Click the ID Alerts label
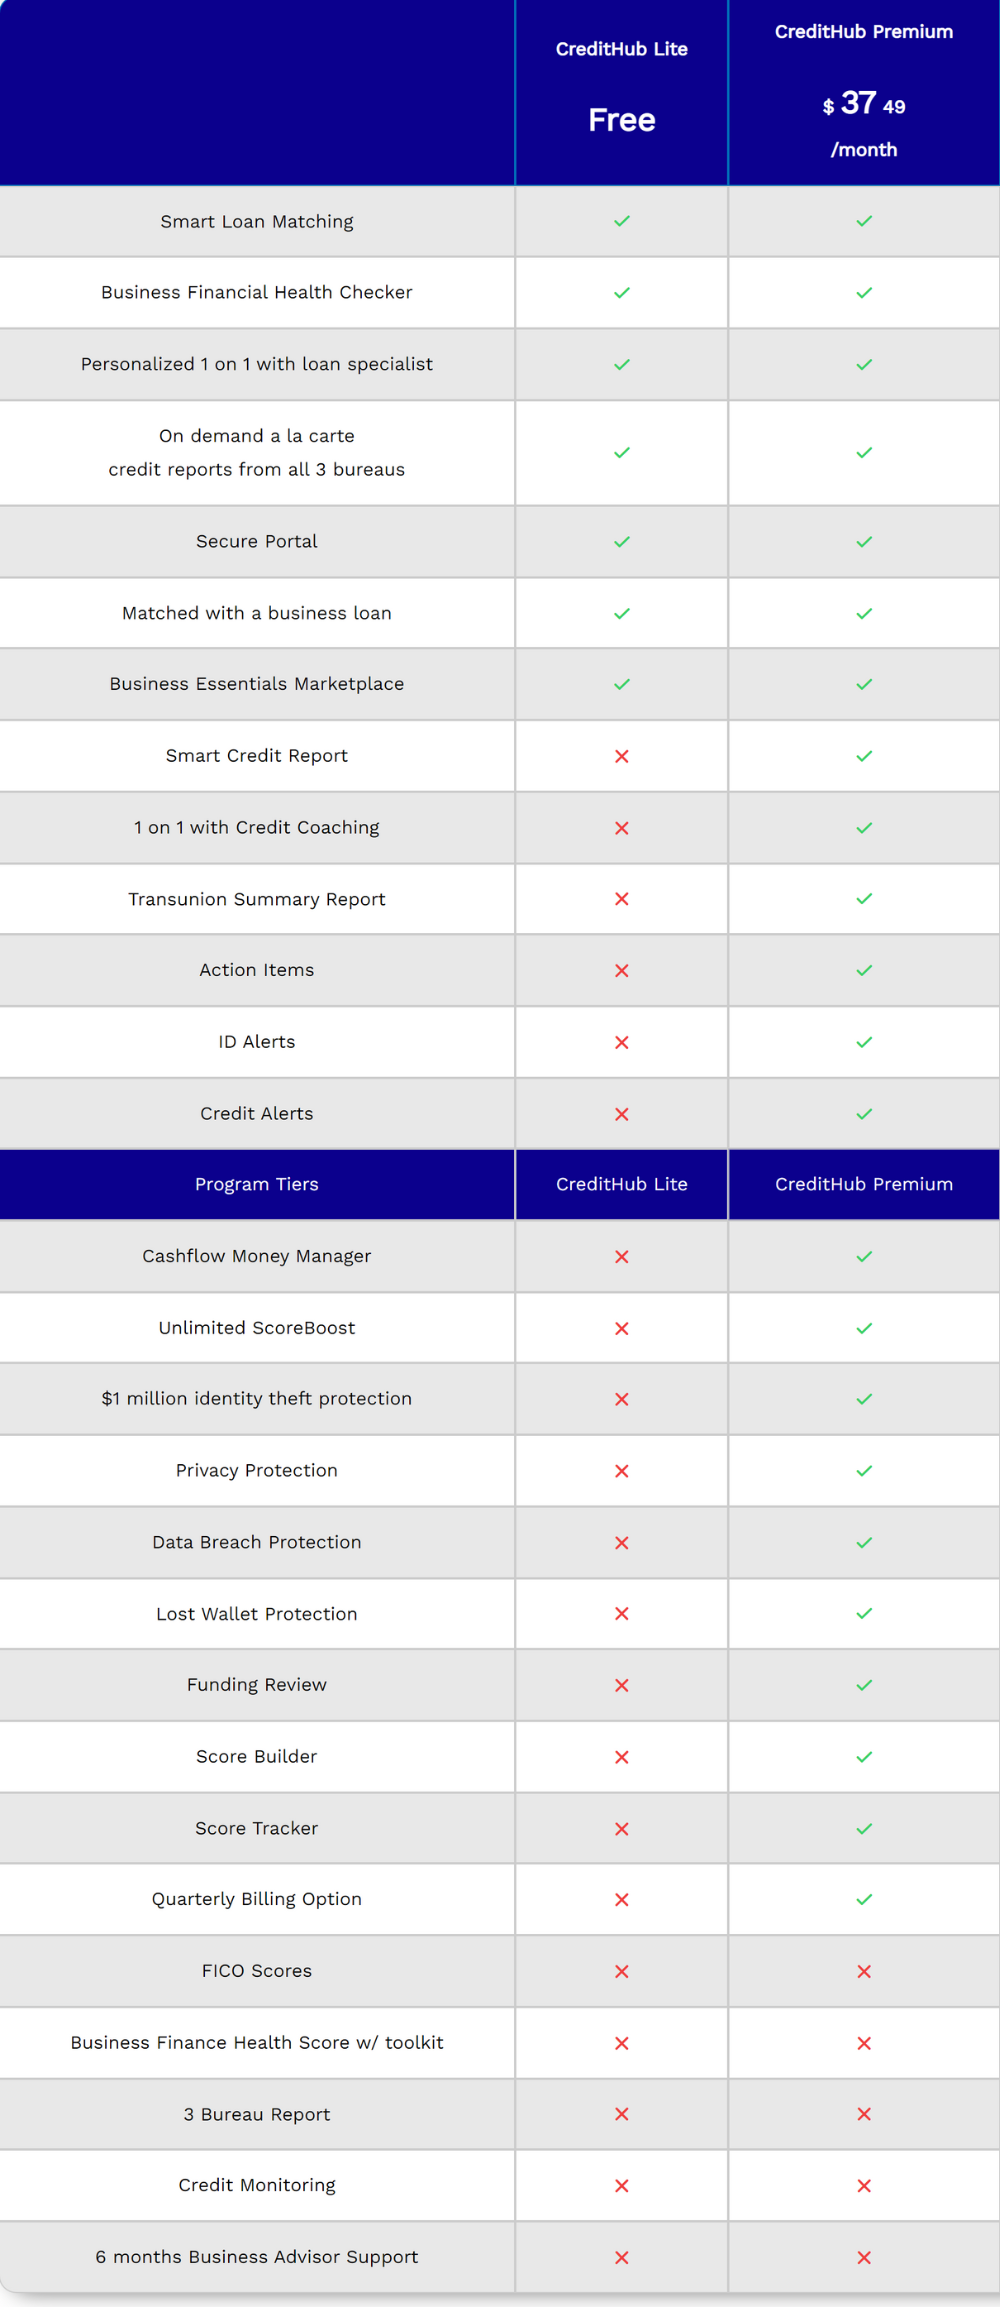The width and height of the screenshot is (1000, 2307). pyautogui.click(x=257, y=1042)
